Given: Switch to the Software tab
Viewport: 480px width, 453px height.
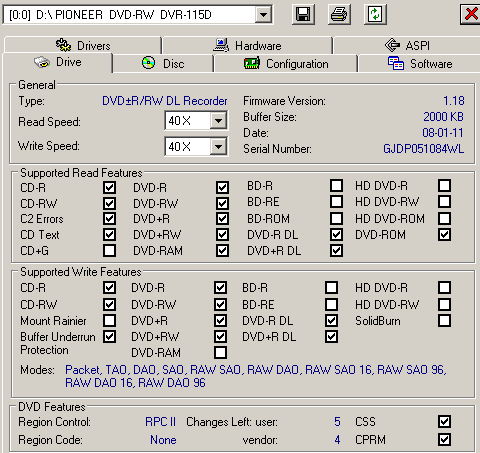Looking at the screenshot, I should [419, 63].
